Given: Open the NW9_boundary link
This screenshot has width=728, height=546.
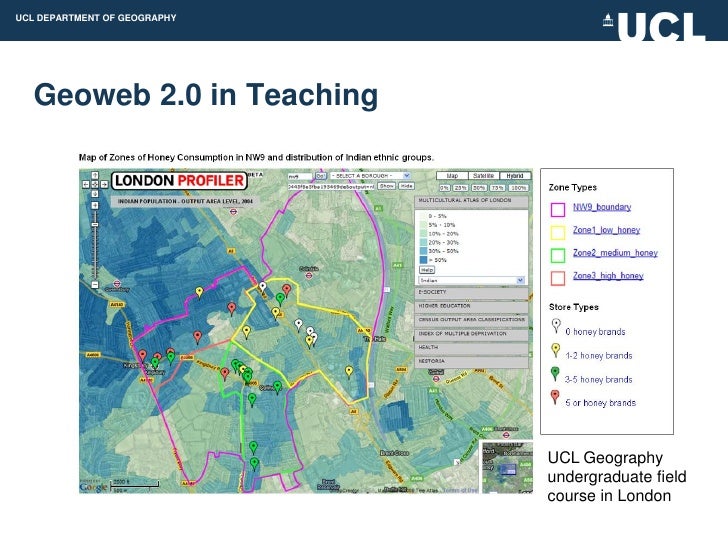Looking at the screenshot, I should click(602, 207).
